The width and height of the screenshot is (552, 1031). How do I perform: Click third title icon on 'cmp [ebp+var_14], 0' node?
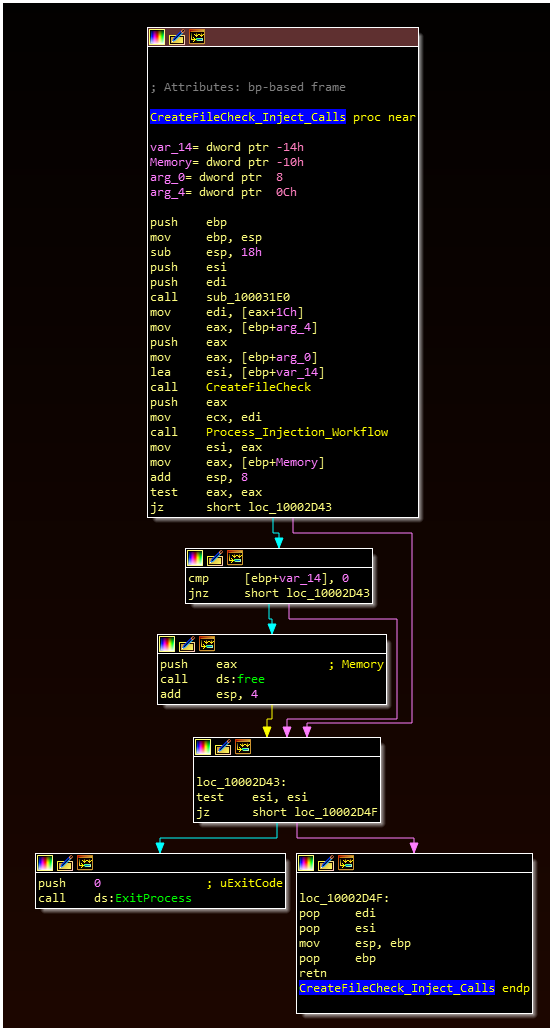235,558
